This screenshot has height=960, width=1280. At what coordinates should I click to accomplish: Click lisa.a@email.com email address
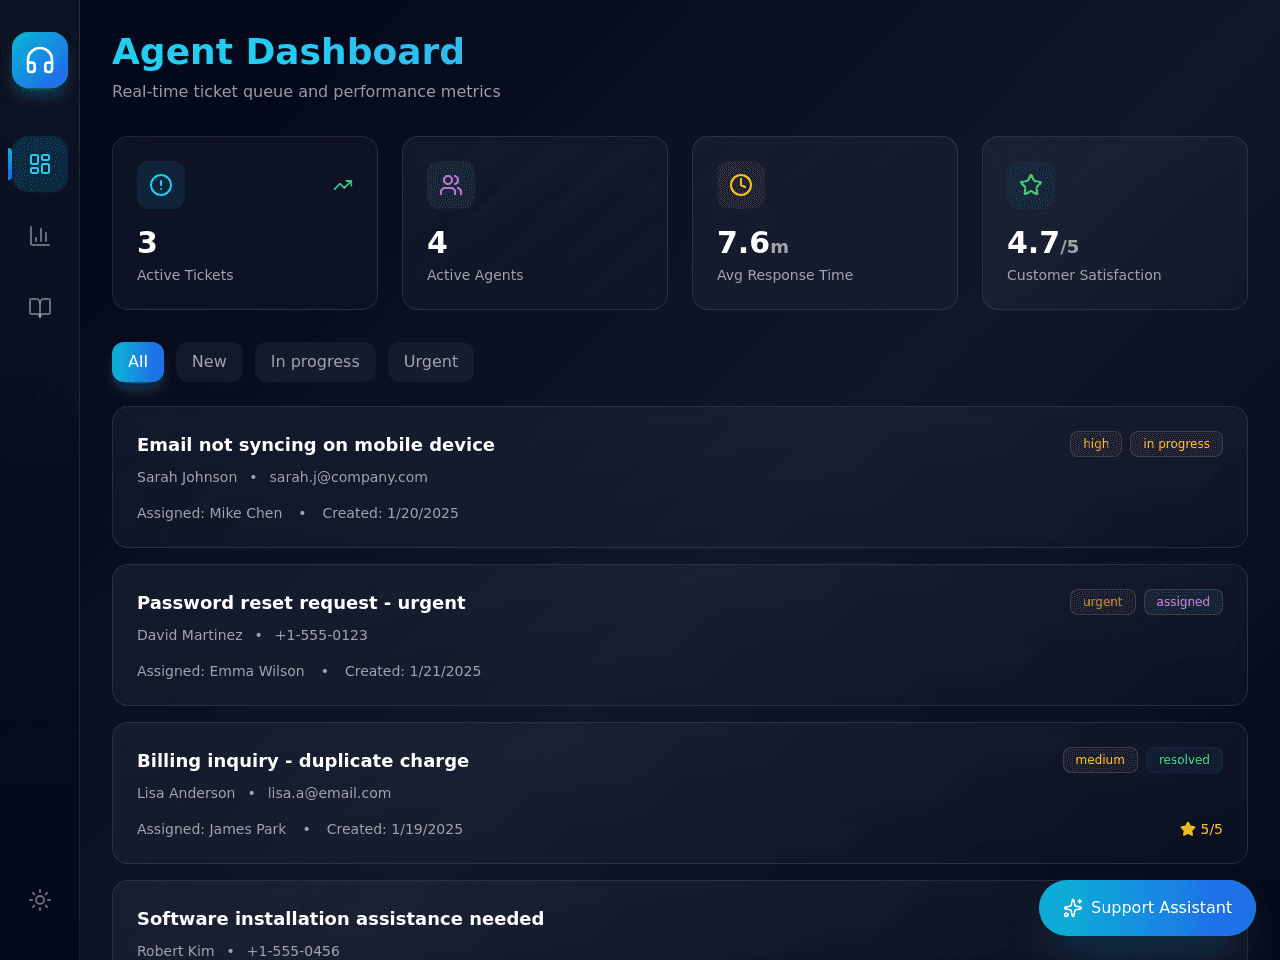coord(329,793)
